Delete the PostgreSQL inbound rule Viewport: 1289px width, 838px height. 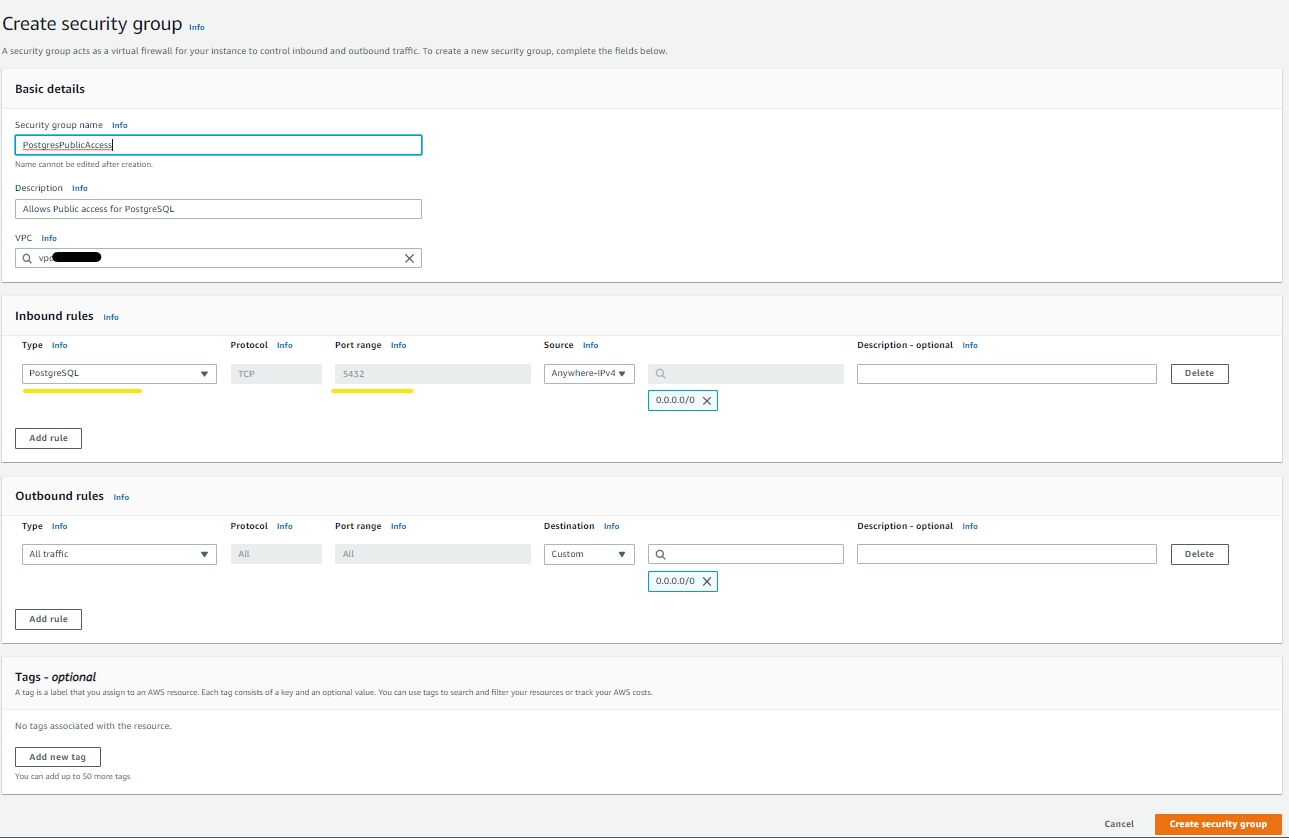[1199, 374]
